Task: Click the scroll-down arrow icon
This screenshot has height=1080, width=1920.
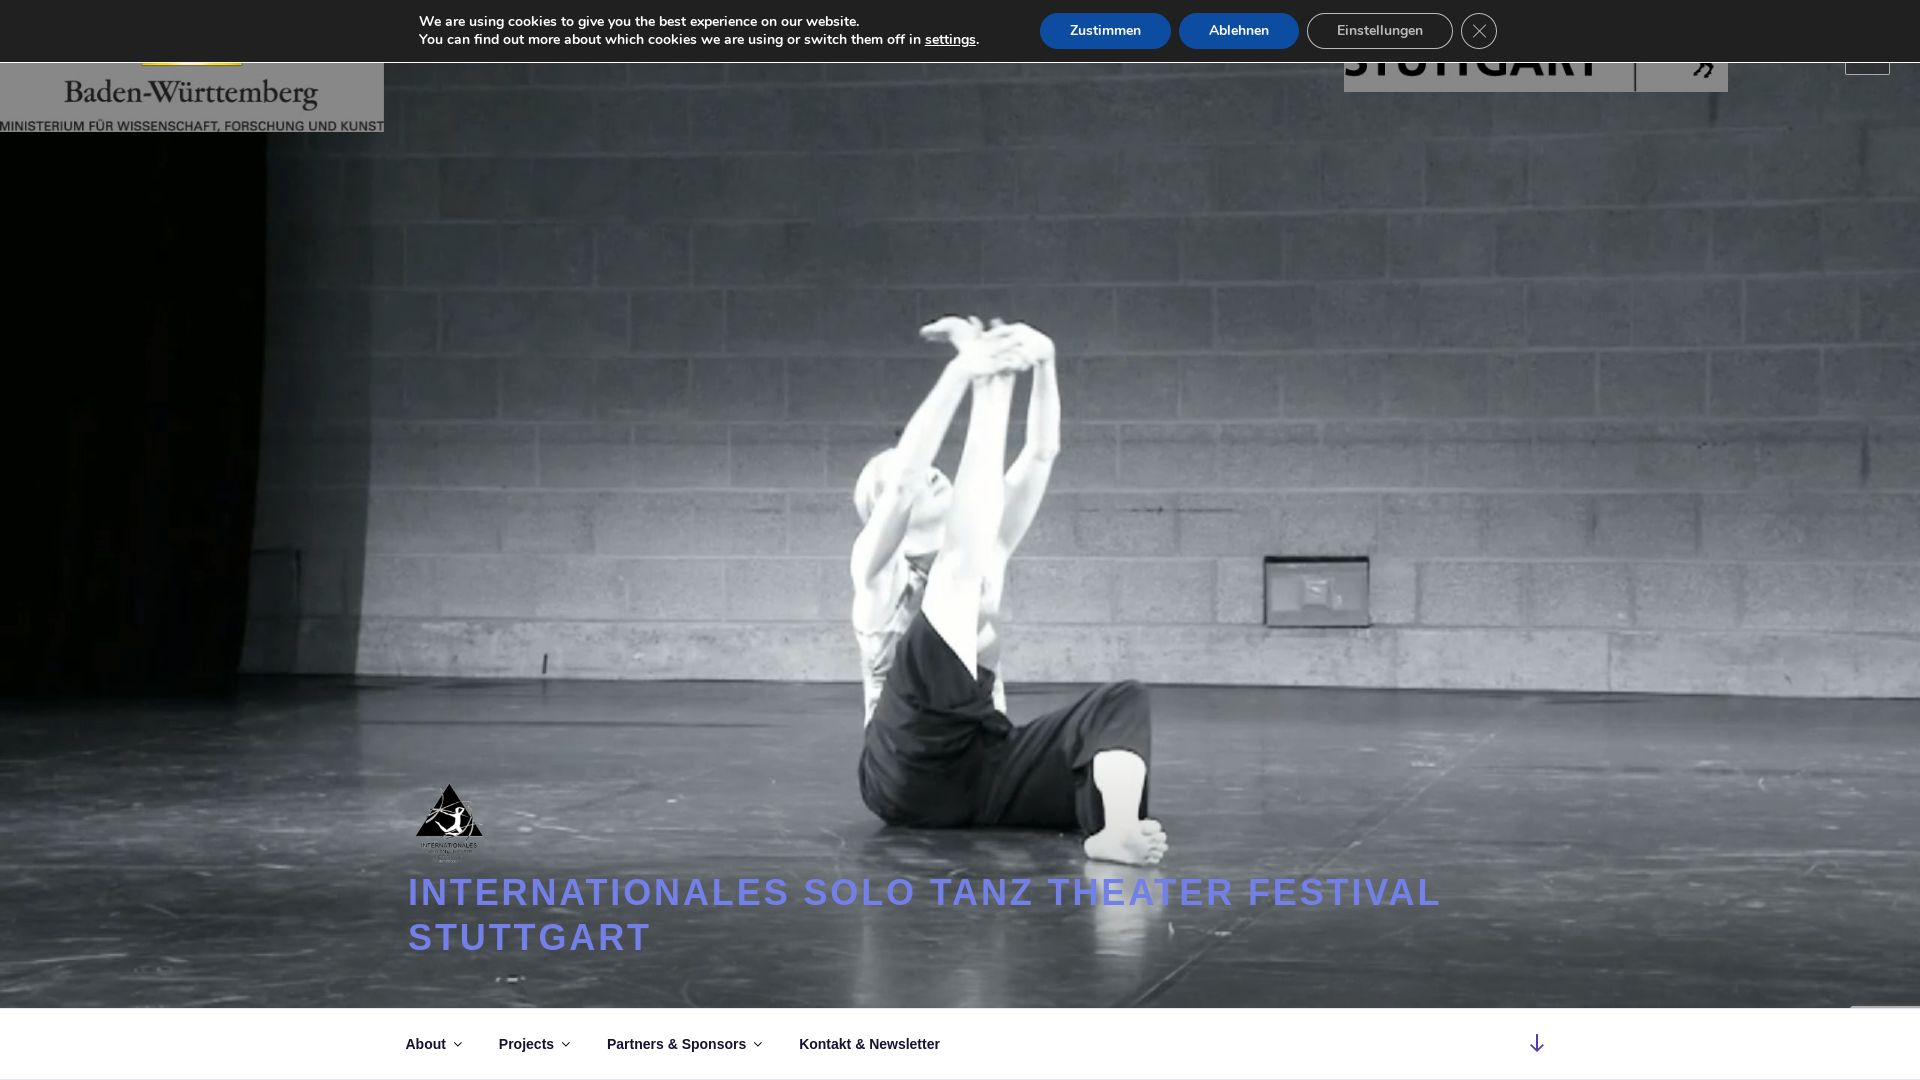Action: click(1537, 1044)
